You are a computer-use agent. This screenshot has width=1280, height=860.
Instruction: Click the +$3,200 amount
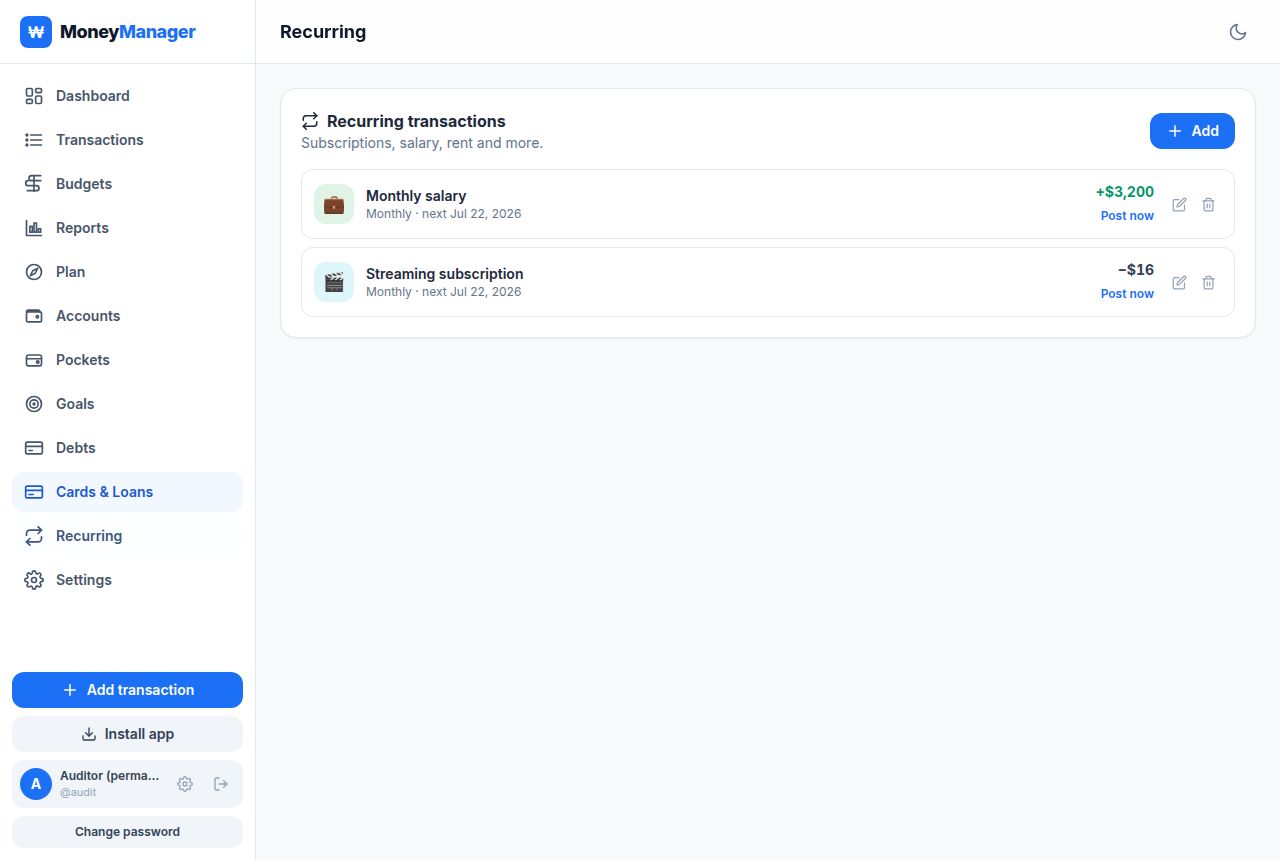pos(1125,192)
